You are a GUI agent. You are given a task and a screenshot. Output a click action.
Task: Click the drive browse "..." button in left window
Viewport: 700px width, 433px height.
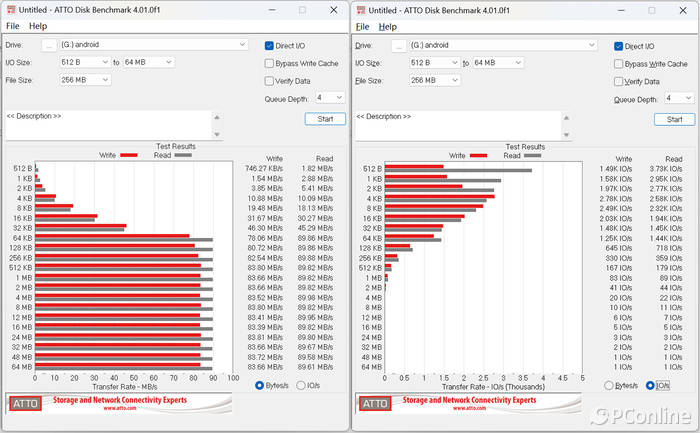[x=49, y=45]
